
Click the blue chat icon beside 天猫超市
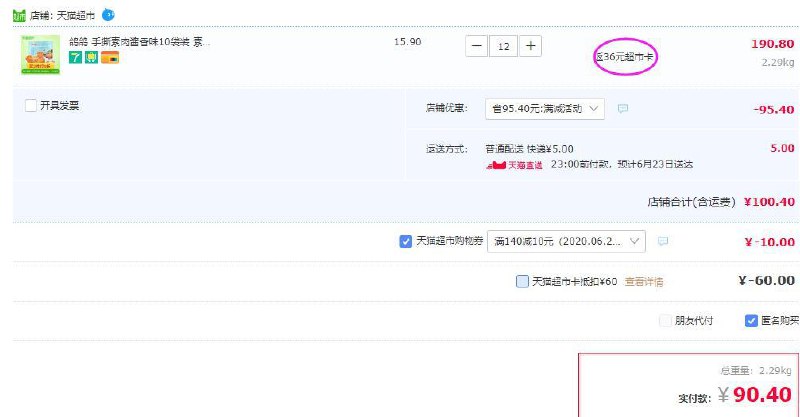click(108, 15)
